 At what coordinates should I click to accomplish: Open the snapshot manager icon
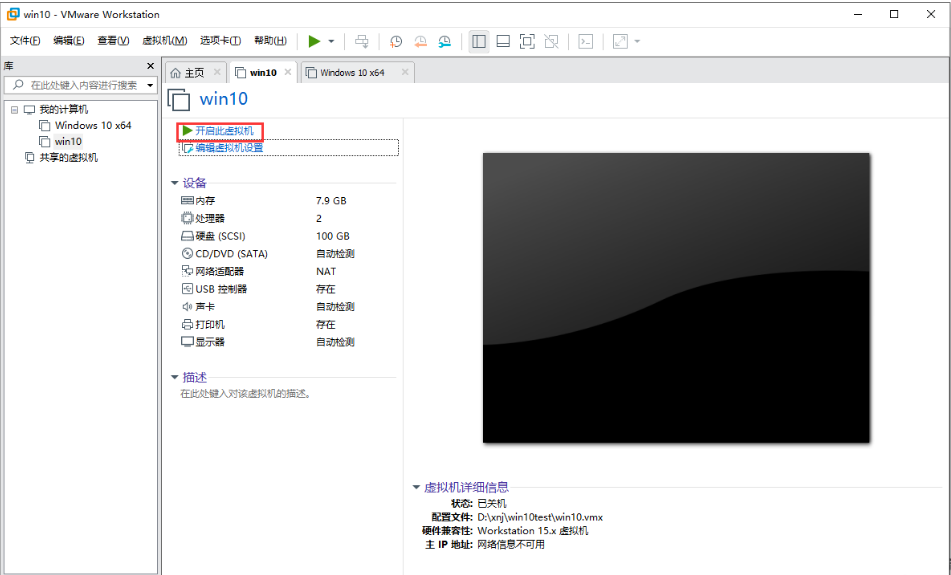445,41
